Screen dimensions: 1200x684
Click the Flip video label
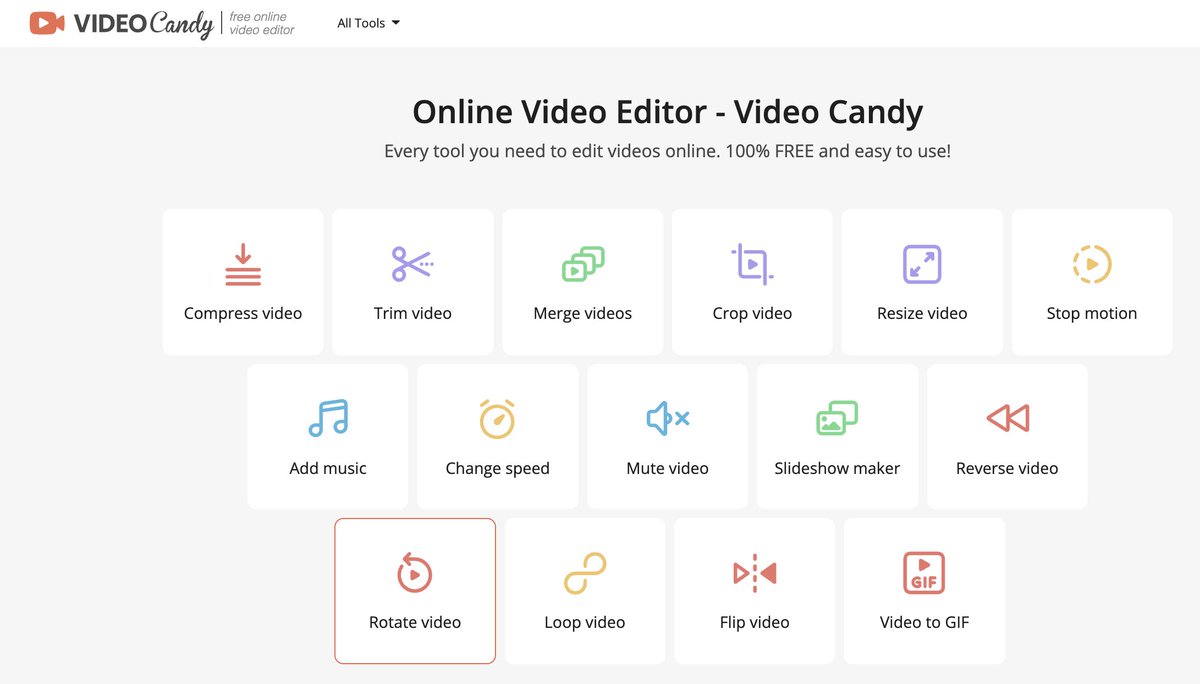pos(755,622)
